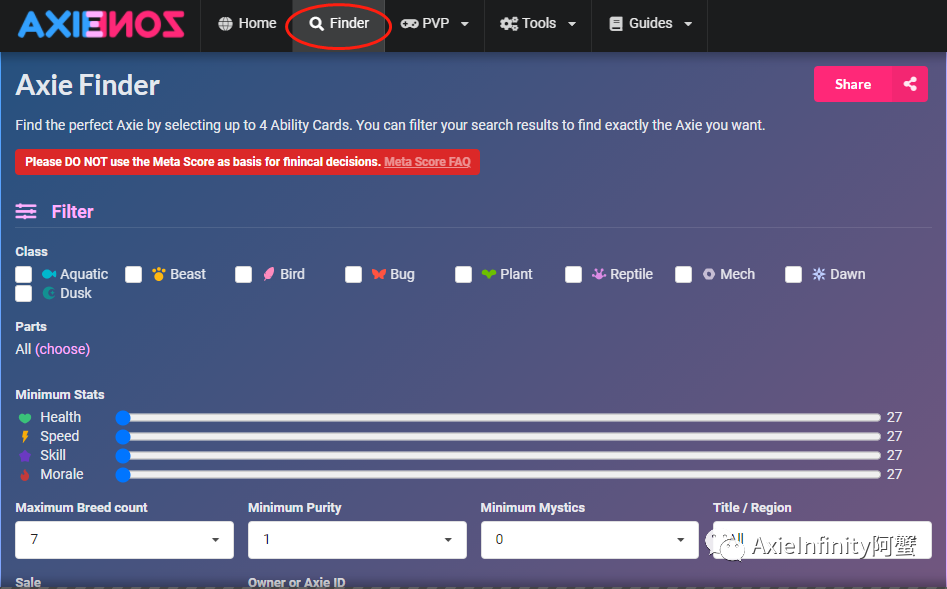Click the Bird feather class icon
This screenshot has width=947, height=589.
tap(269, 274)
